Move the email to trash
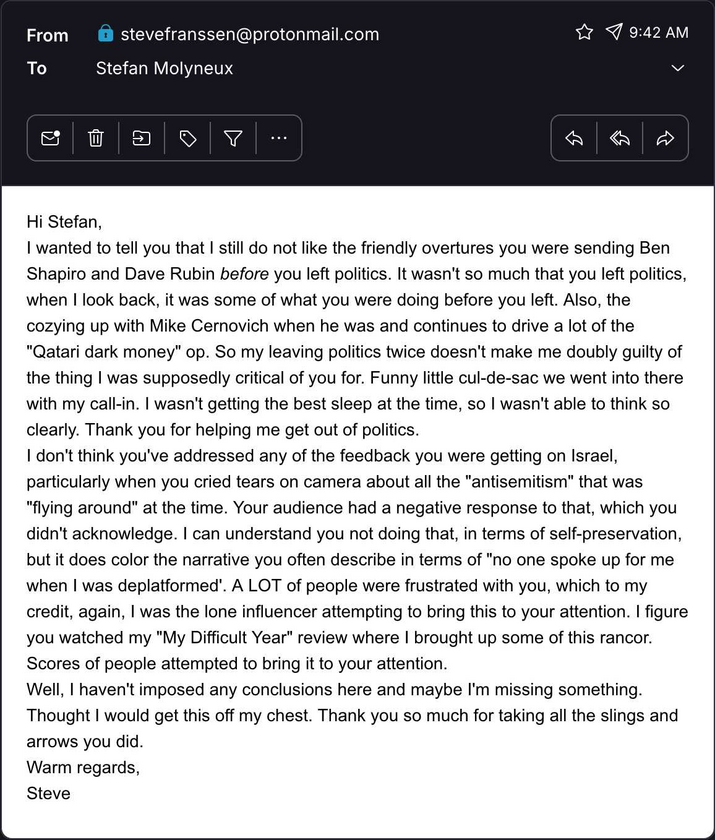Viewport: 715px width, 840px height. 96,138
